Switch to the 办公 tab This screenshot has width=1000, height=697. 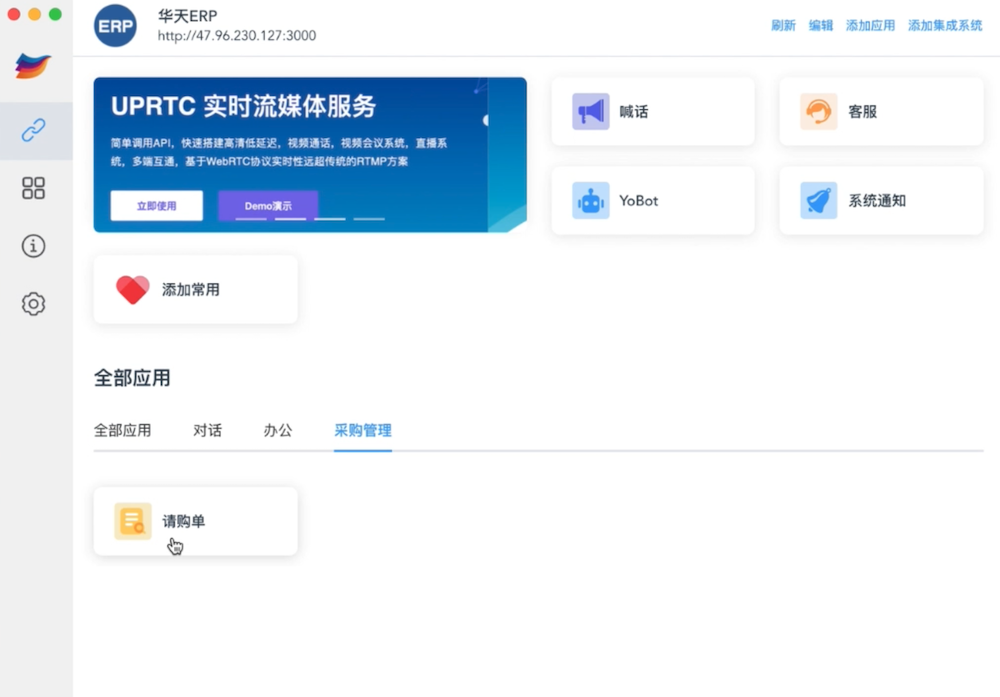[278, 431]
